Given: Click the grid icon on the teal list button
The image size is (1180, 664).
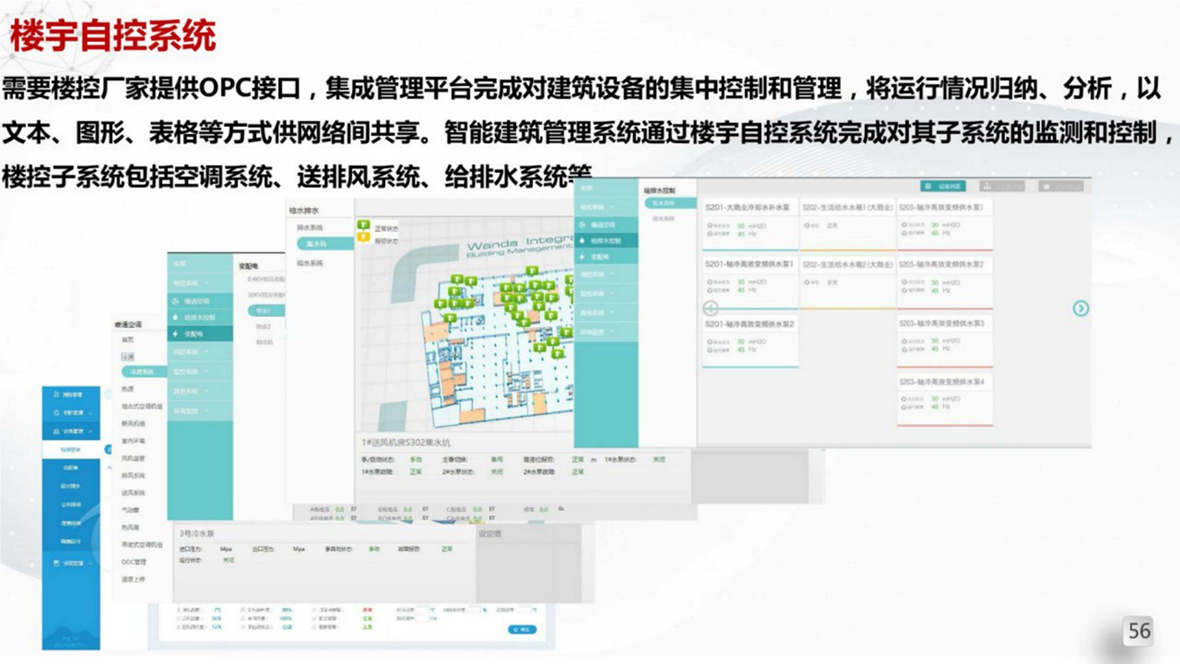Looking at the screenshot, I should [929, 187].
